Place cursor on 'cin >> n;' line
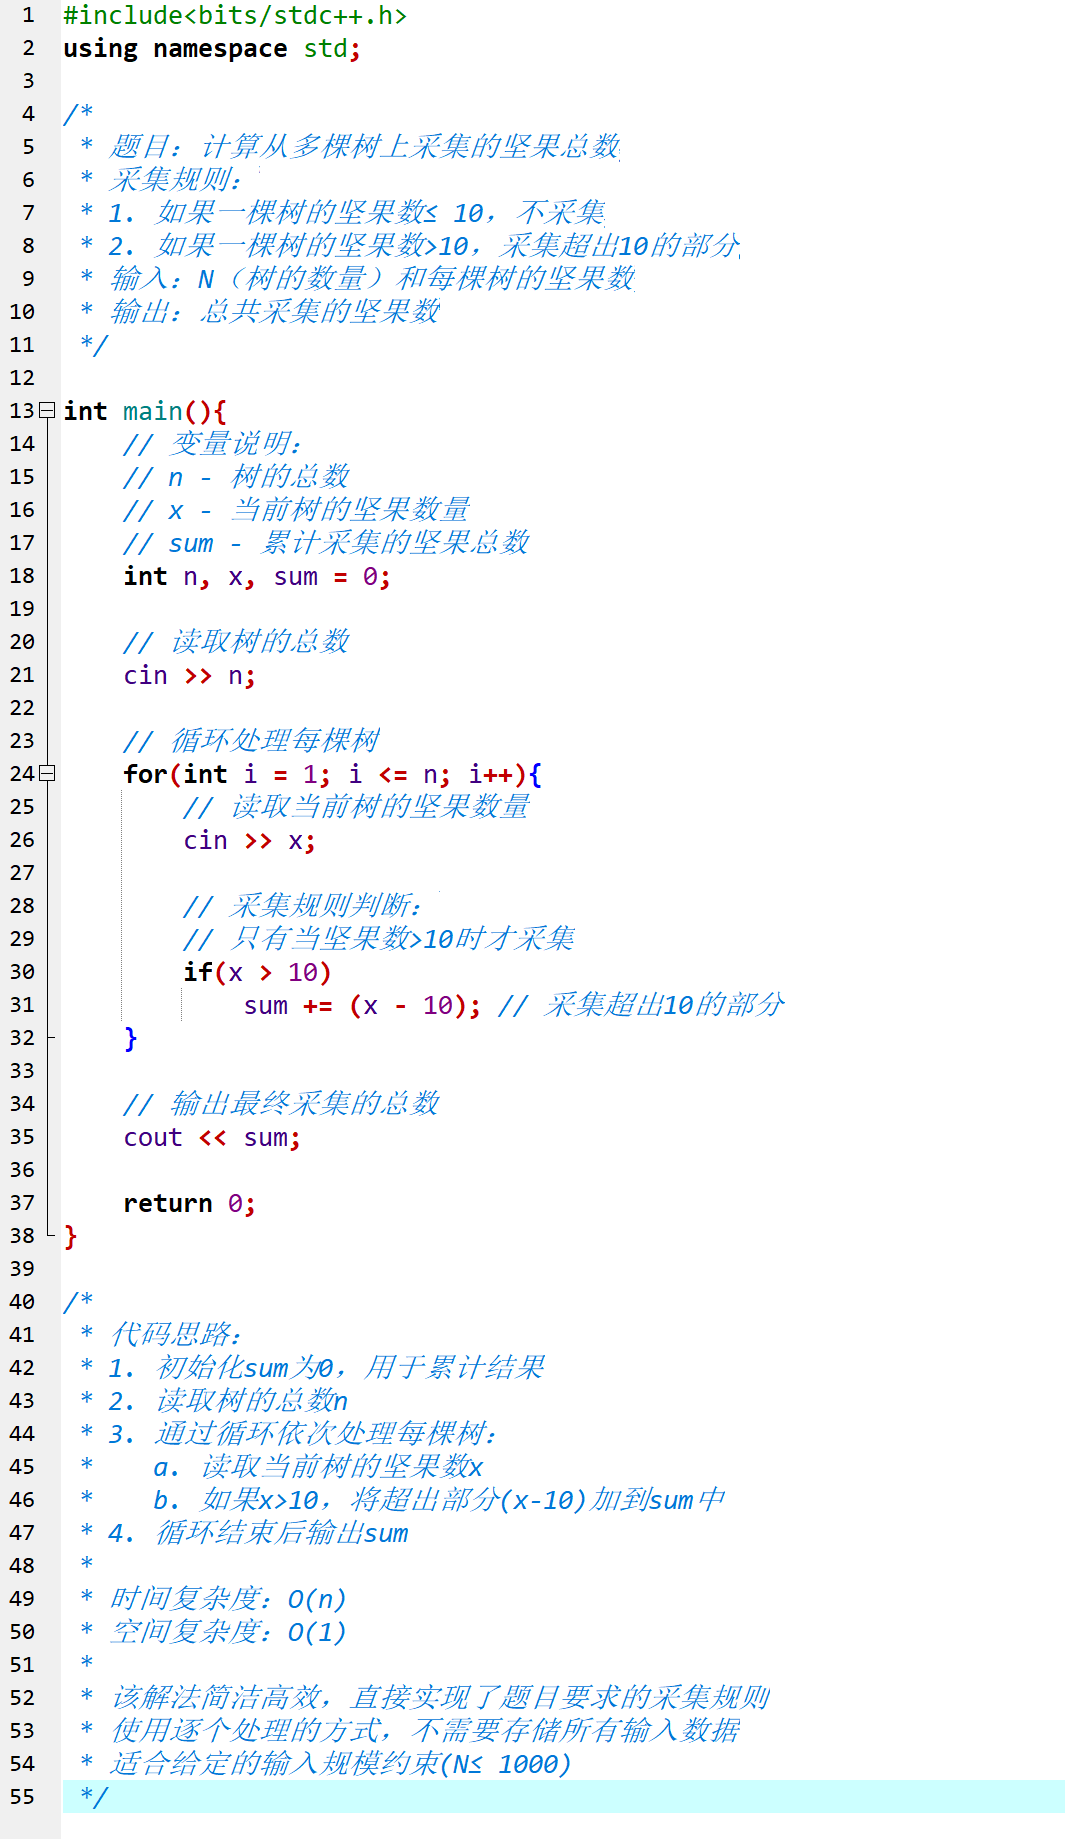 point(189,675)
